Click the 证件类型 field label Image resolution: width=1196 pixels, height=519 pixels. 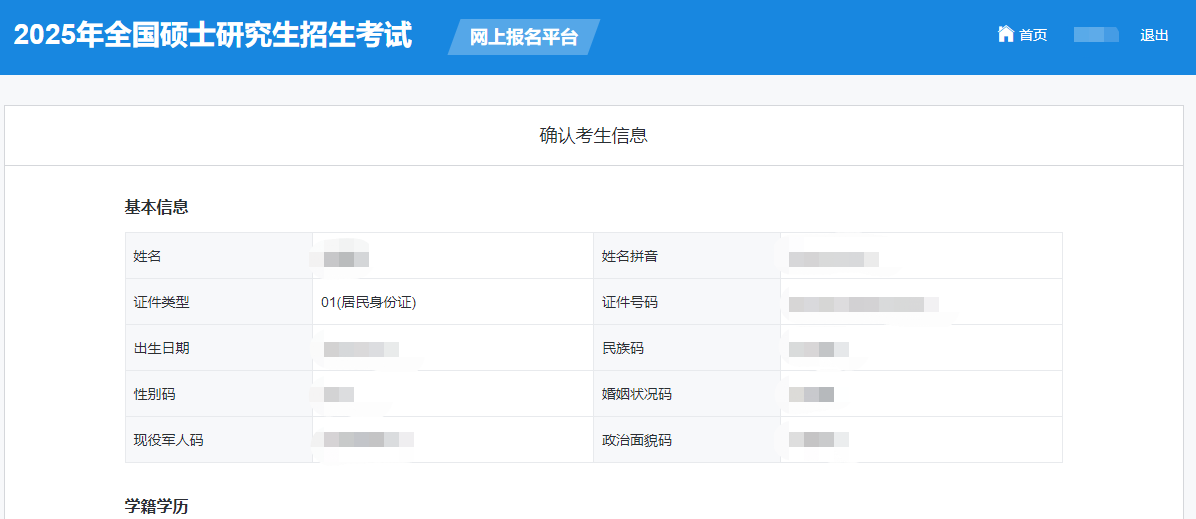(161, 302)
